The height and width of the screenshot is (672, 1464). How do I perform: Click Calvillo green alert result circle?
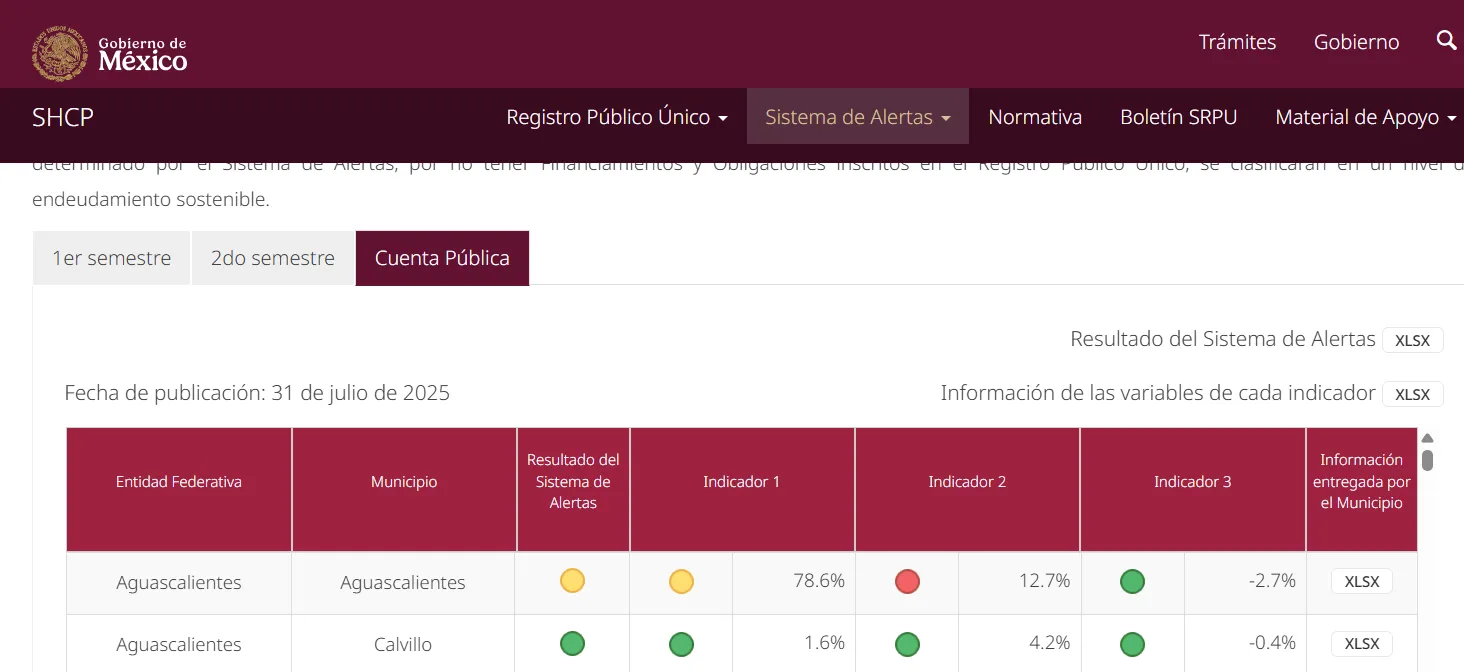(x=572, y=643)
